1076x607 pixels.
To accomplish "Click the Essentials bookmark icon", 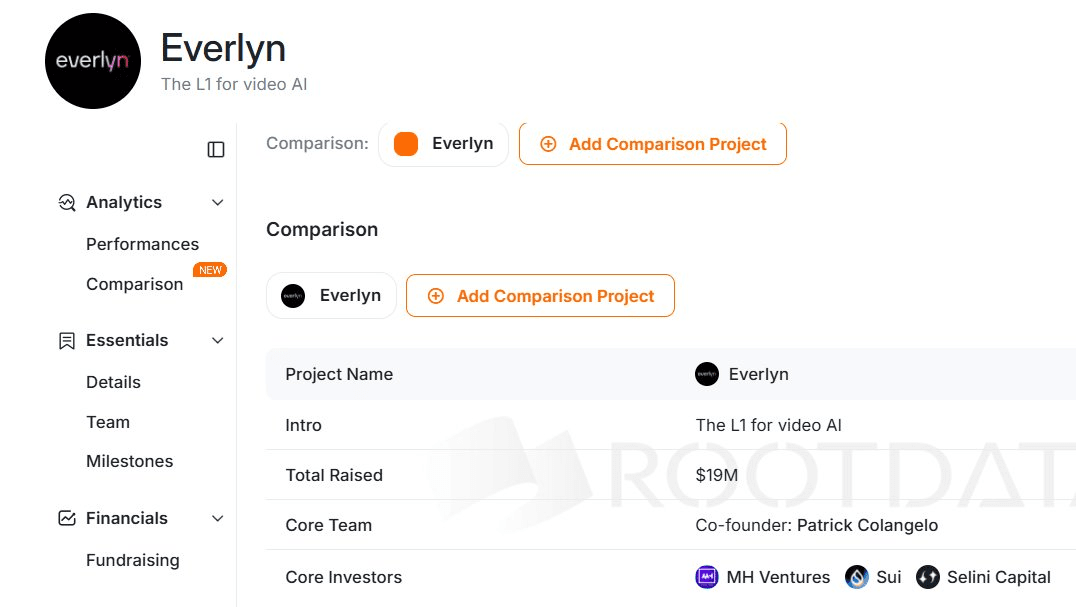I will point(67,341).
